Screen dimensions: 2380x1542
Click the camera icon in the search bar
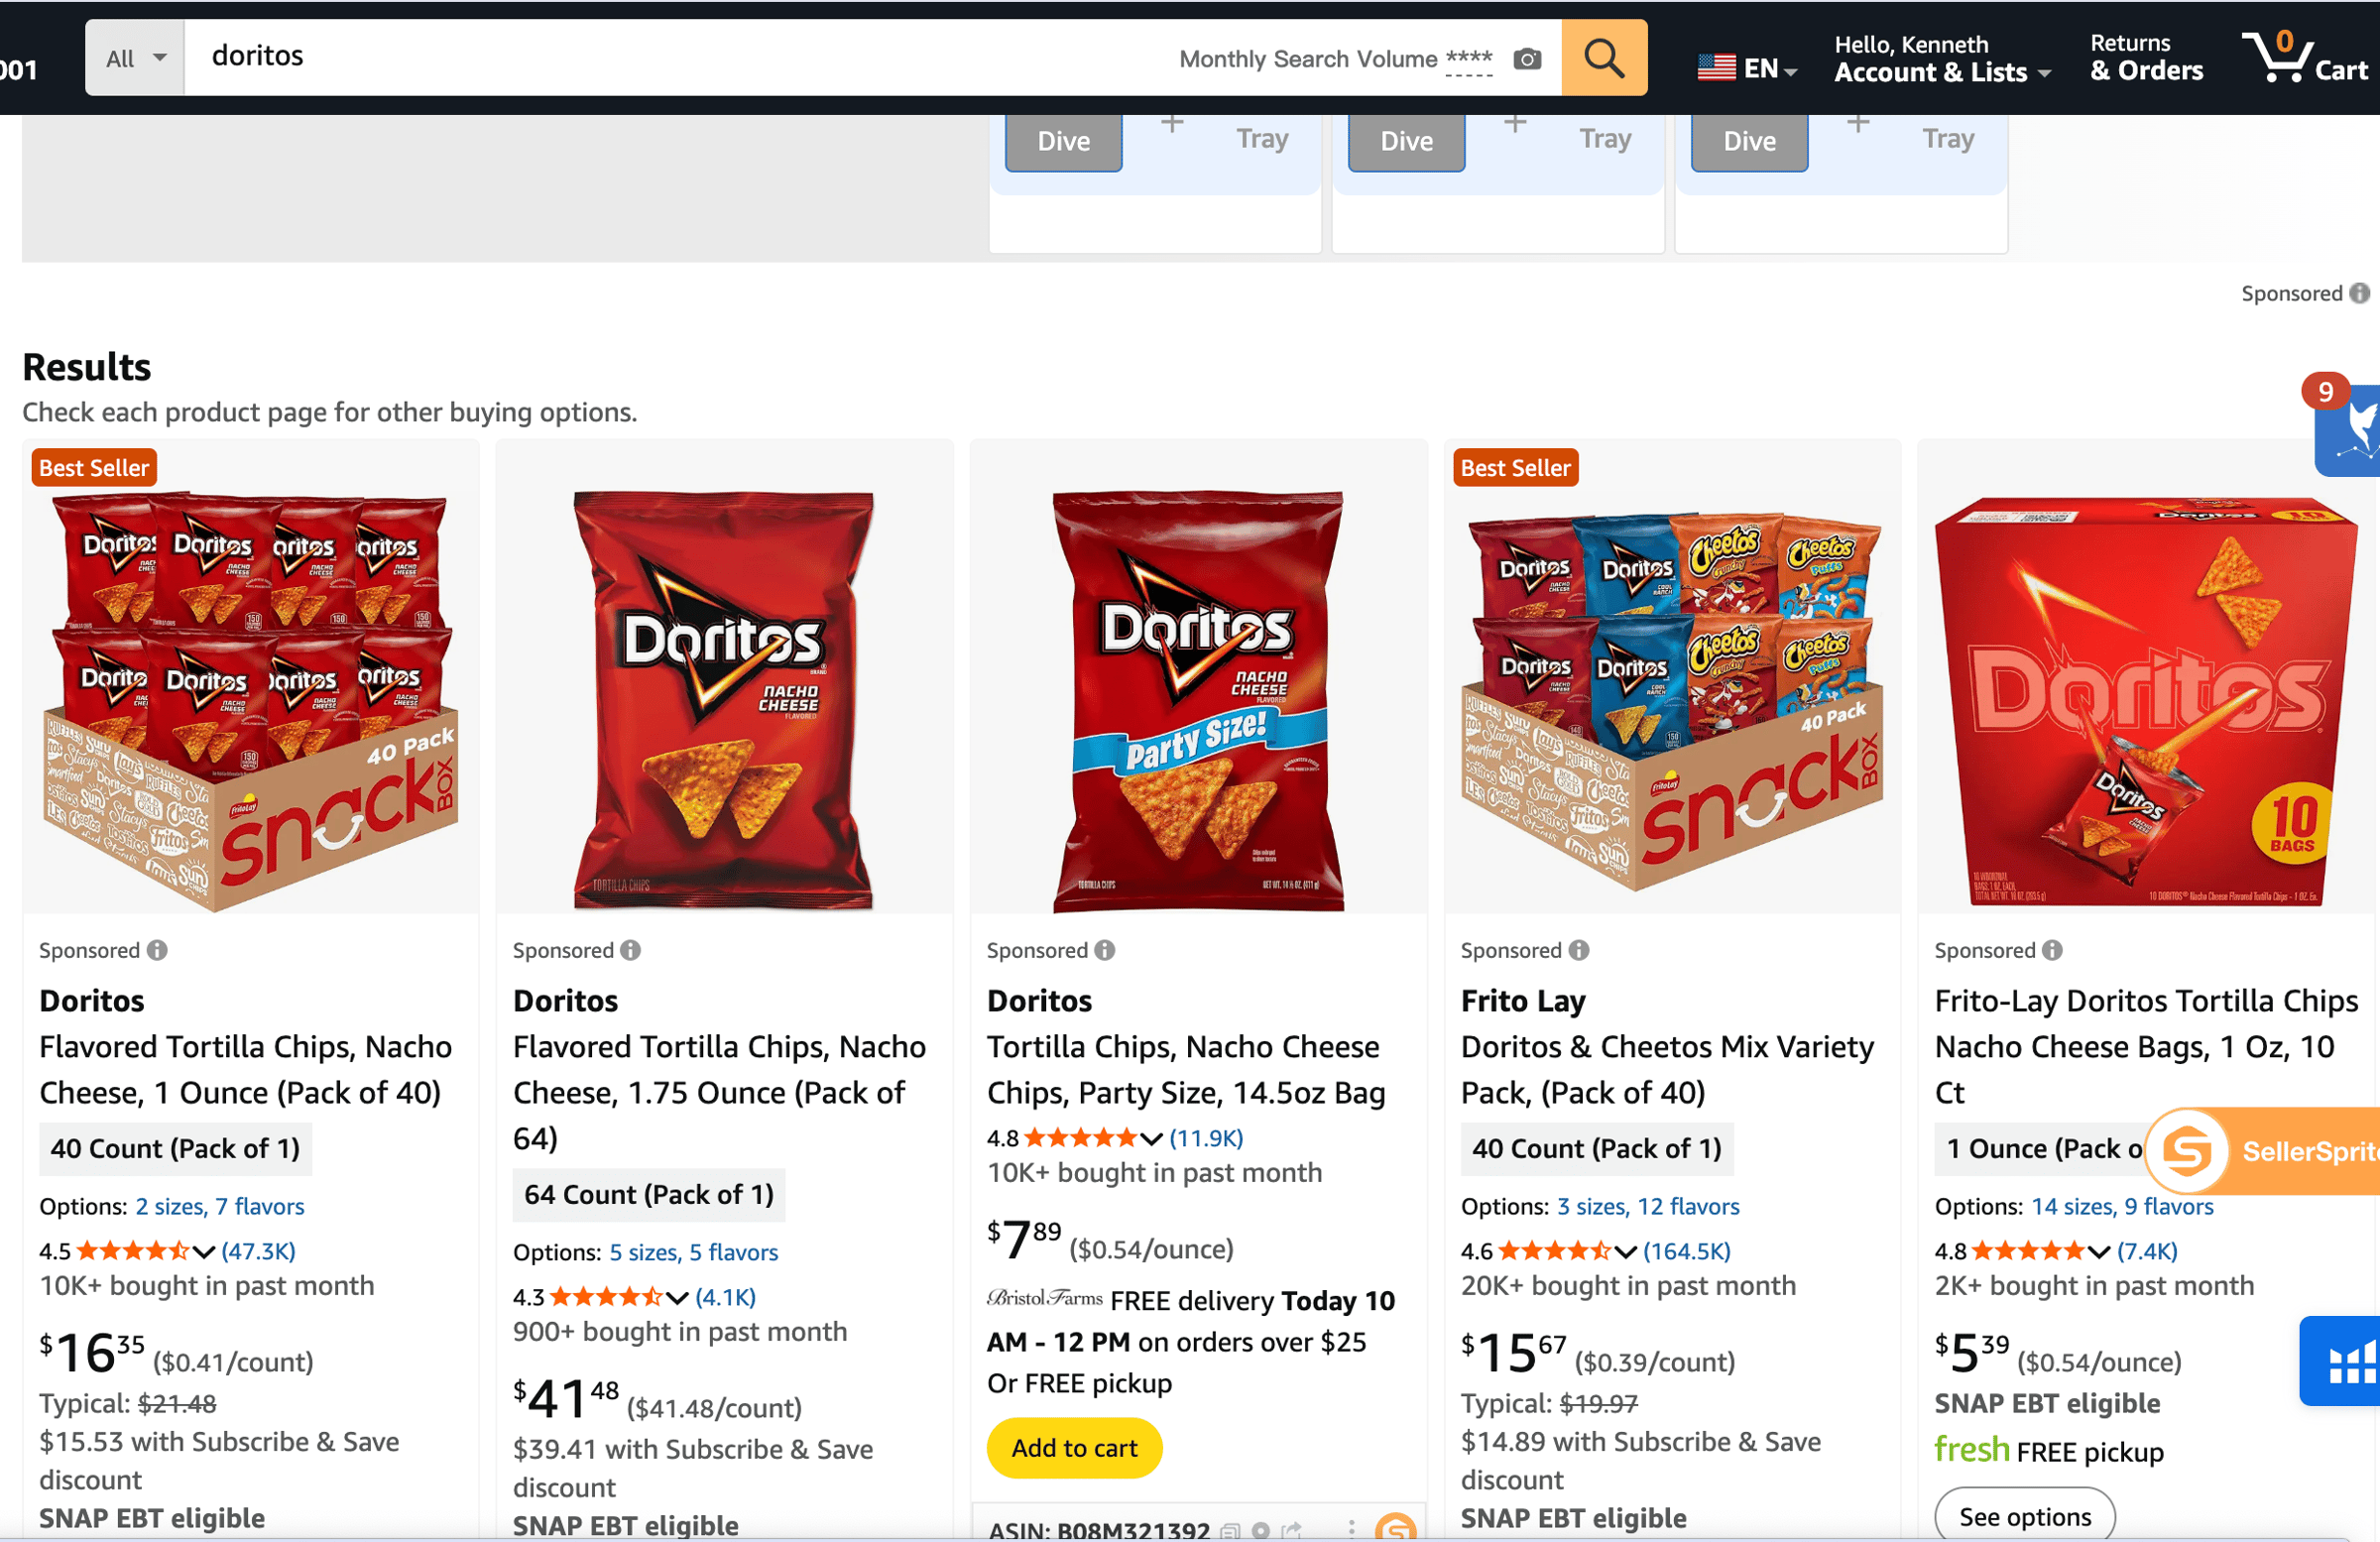coord(1527,59)
